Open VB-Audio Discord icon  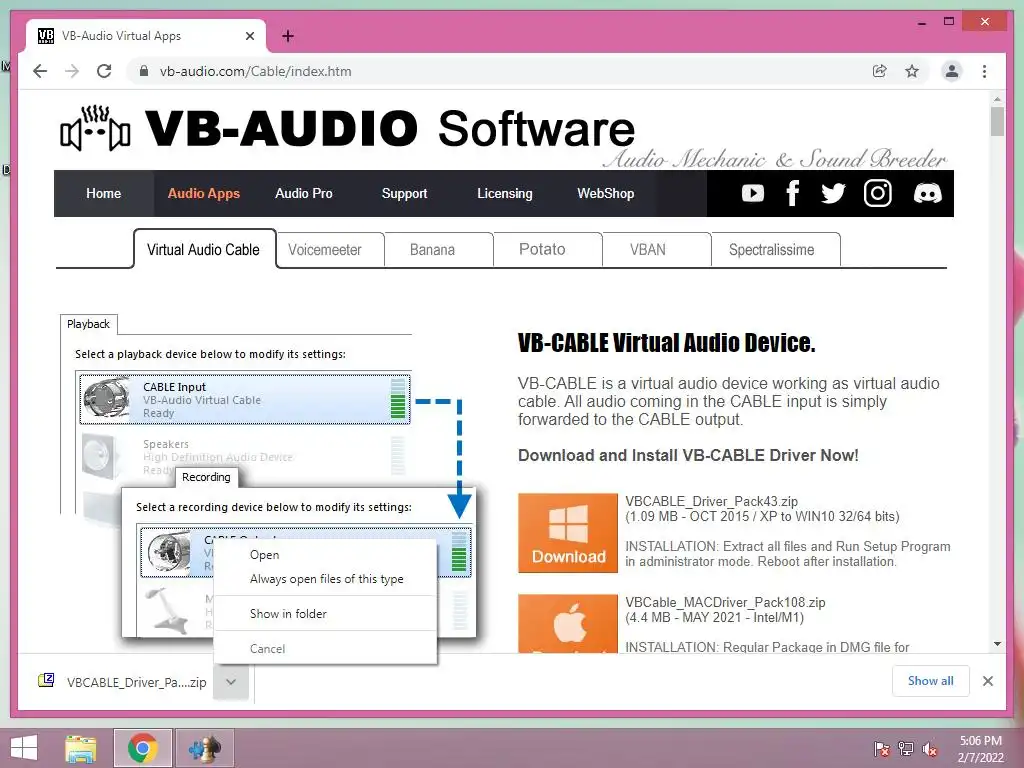[927, 193]
